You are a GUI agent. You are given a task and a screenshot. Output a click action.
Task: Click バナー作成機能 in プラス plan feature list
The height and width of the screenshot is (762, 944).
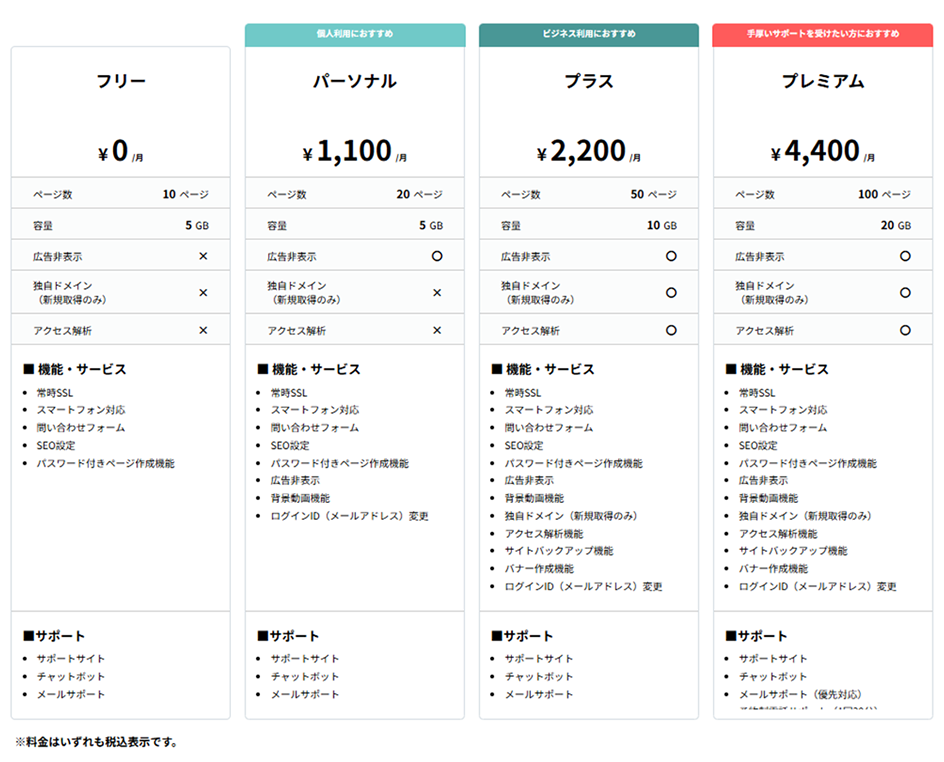tap(539, 568)
